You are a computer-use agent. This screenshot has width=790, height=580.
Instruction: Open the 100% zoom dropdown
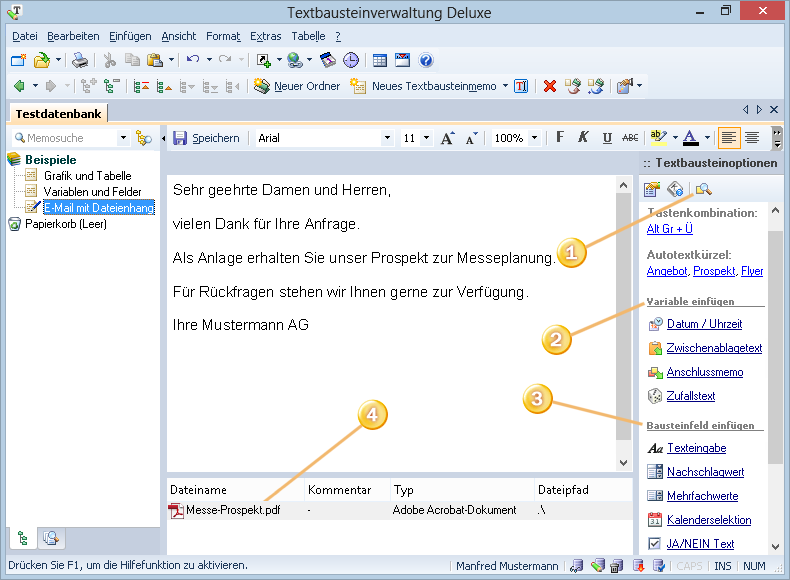[x=535, y=138]
